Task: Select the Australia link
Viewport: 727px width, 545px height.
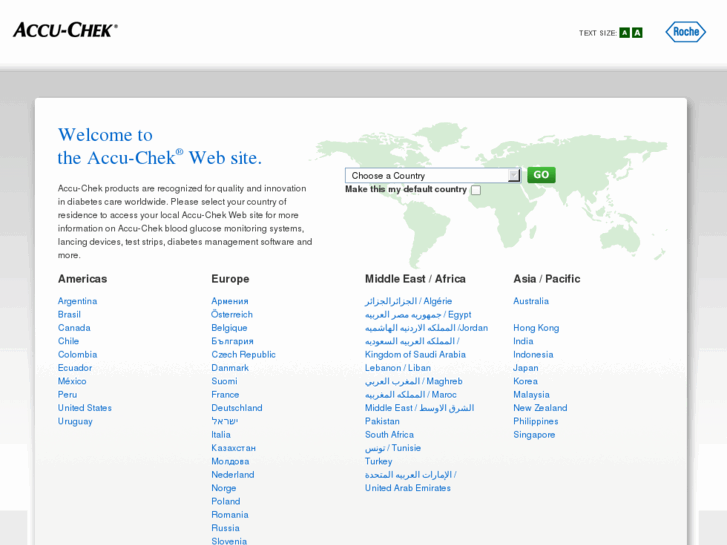Action: [x=531, y=301]
